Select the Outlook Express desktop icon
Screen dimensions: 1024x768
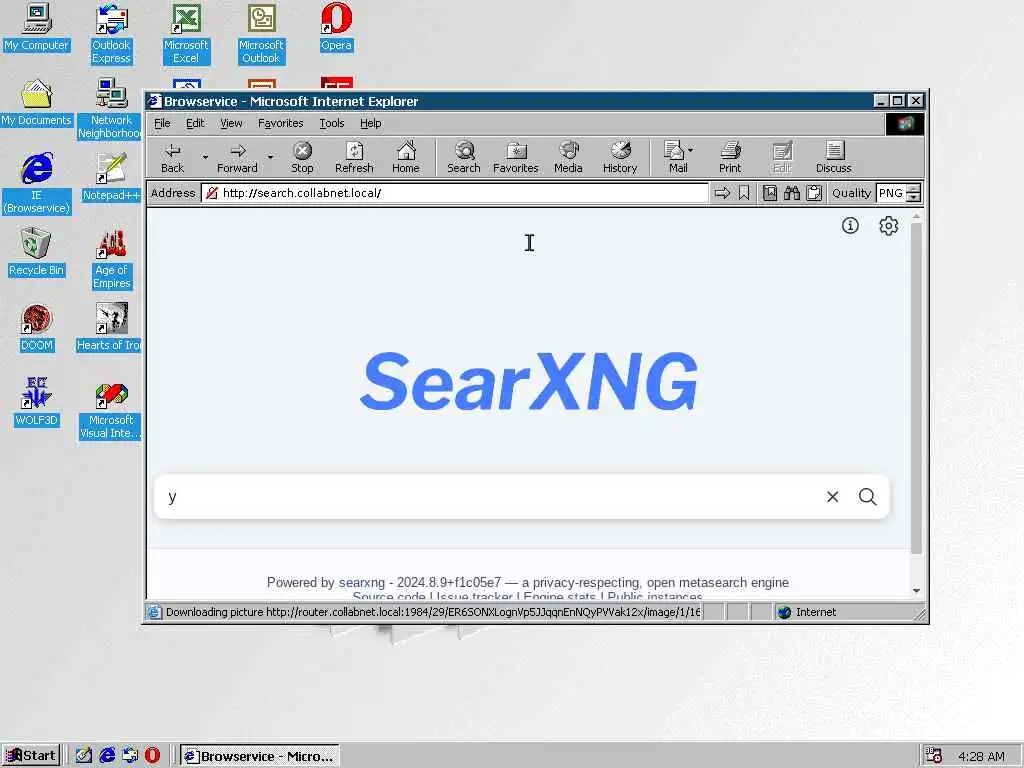coord(111,34)
